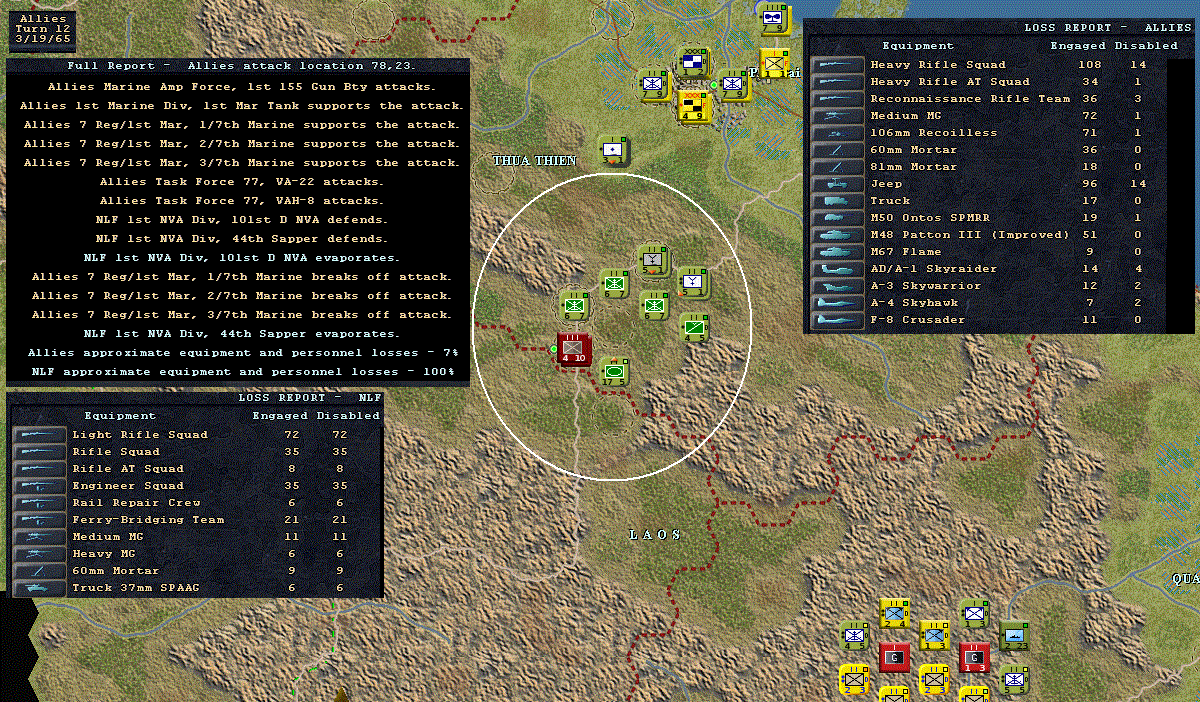Select the yellow XXX headquarters unit marked 4 9
Screen dimensions: 1200x702
[x=693, y=106]
